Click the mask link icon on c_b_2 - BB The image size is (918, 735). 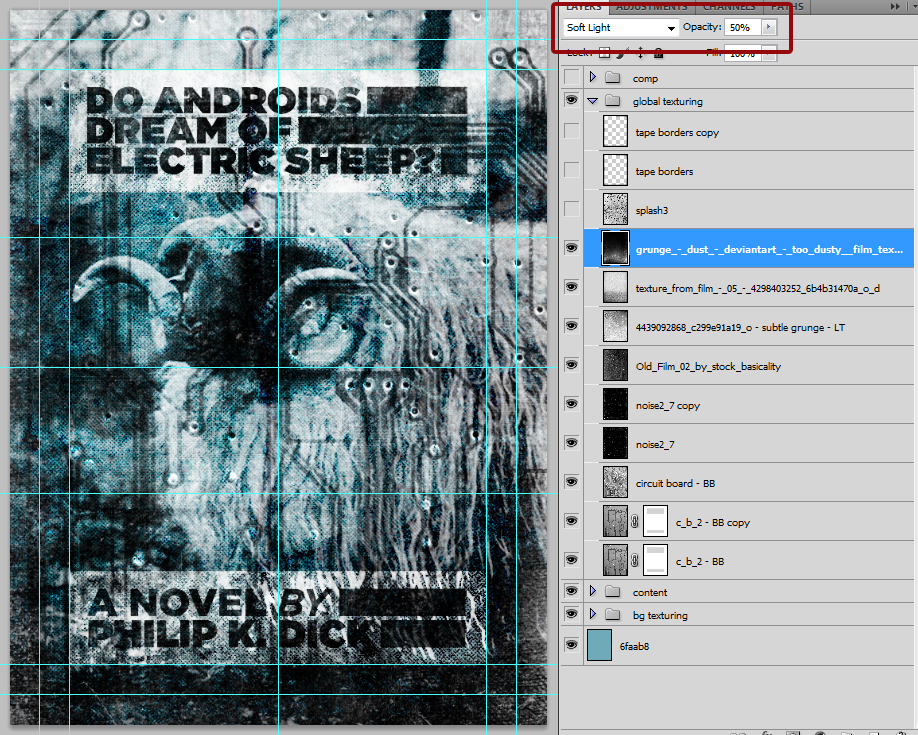635,560
